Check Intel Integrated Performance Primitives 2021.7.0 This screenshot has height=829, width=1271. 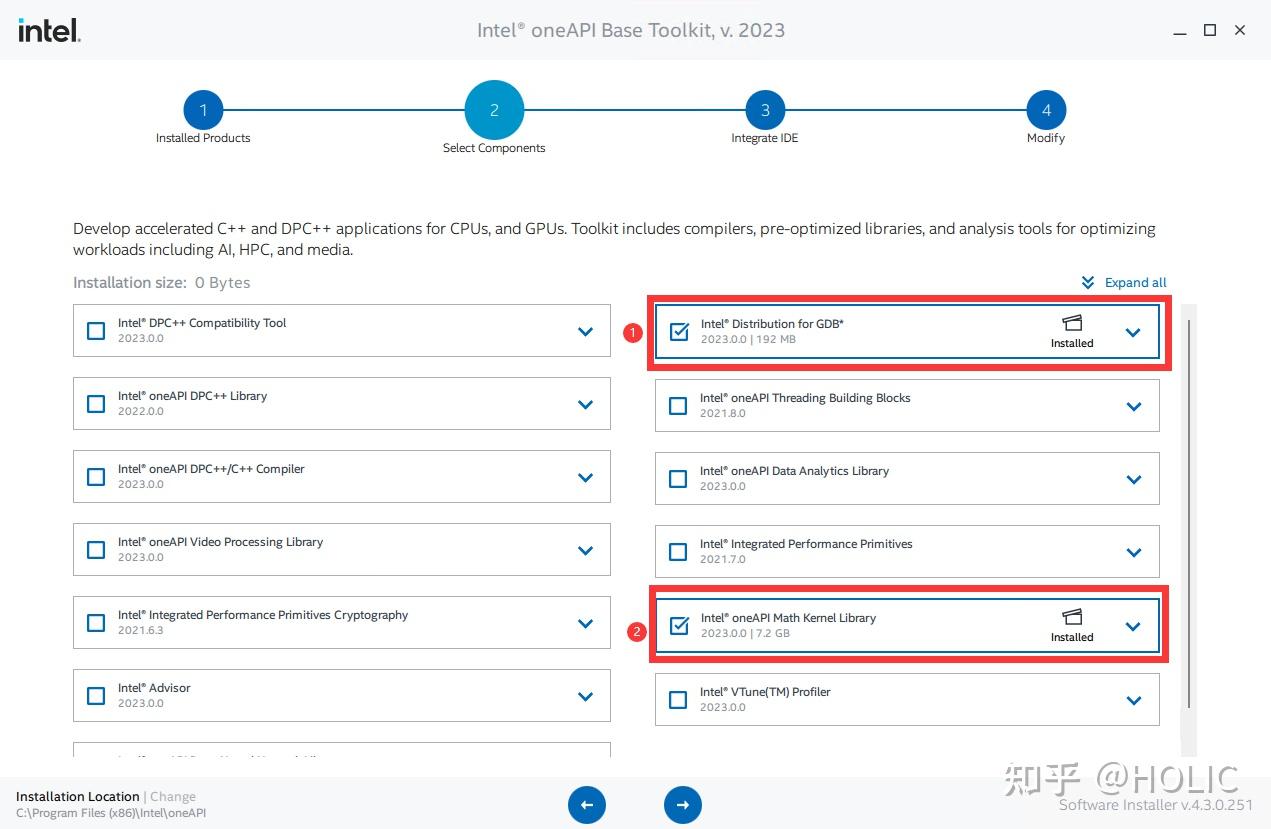[x=678, y=552]
